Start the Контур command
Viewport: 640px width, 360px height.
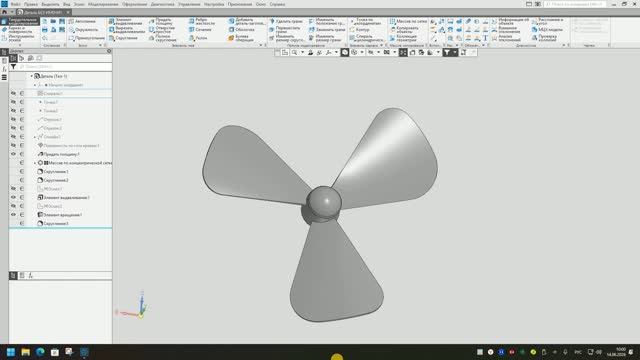click(359, 30)
